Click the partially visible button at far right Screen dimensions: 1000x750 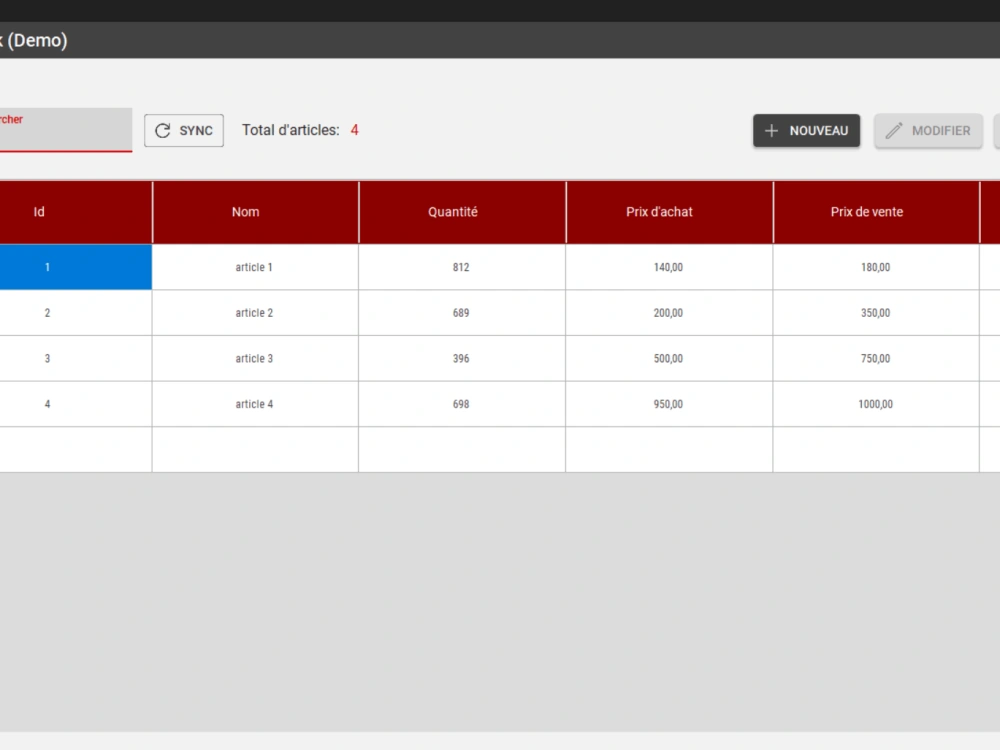(x=997, y=131)
